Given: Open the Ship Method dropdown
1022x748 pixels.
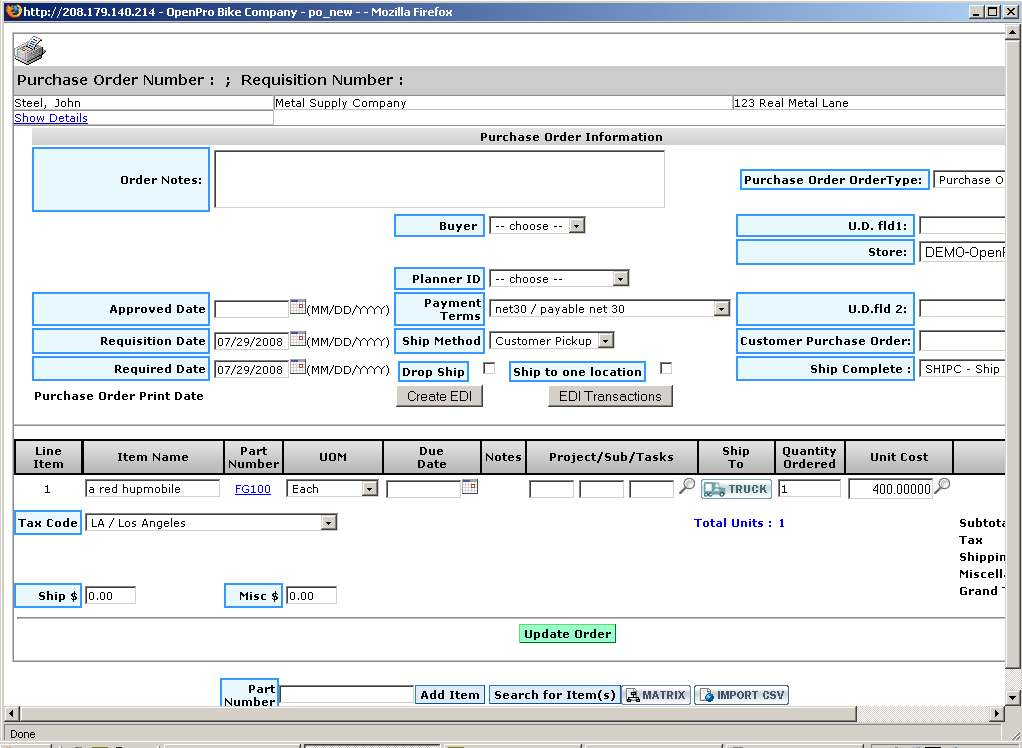Looking at the screenshot, I should point(605,341).
